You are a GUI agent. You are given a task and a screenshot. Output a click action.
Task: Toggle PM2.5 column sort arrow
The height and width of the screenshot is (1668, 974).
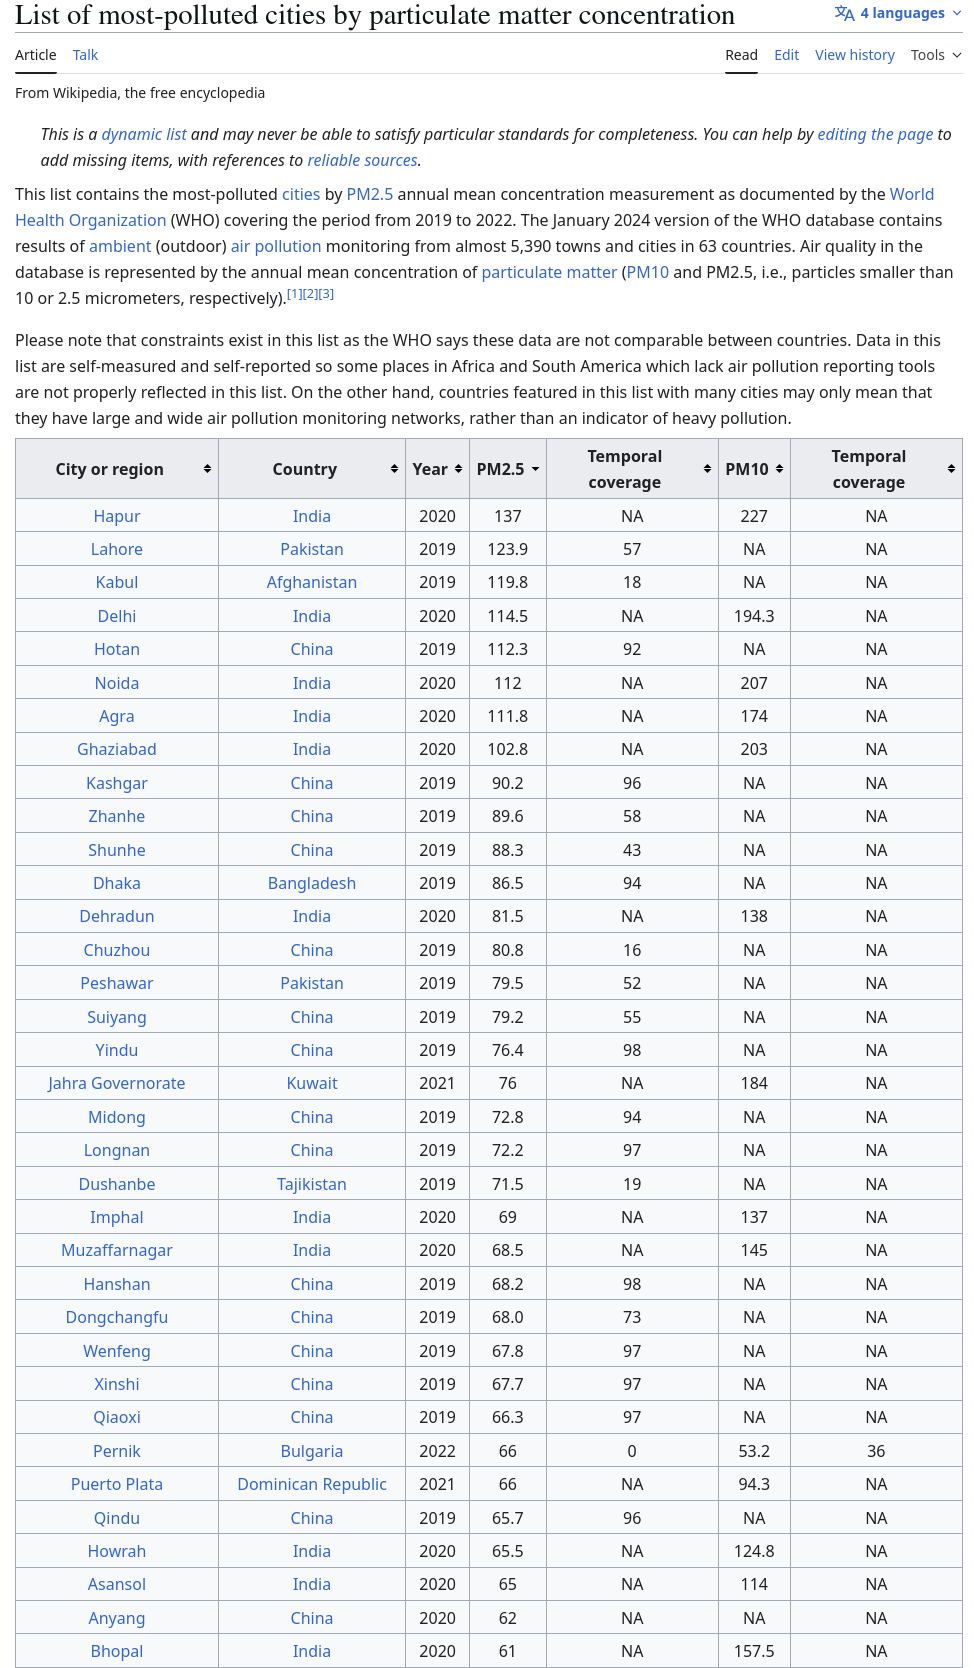coord(535,469)
